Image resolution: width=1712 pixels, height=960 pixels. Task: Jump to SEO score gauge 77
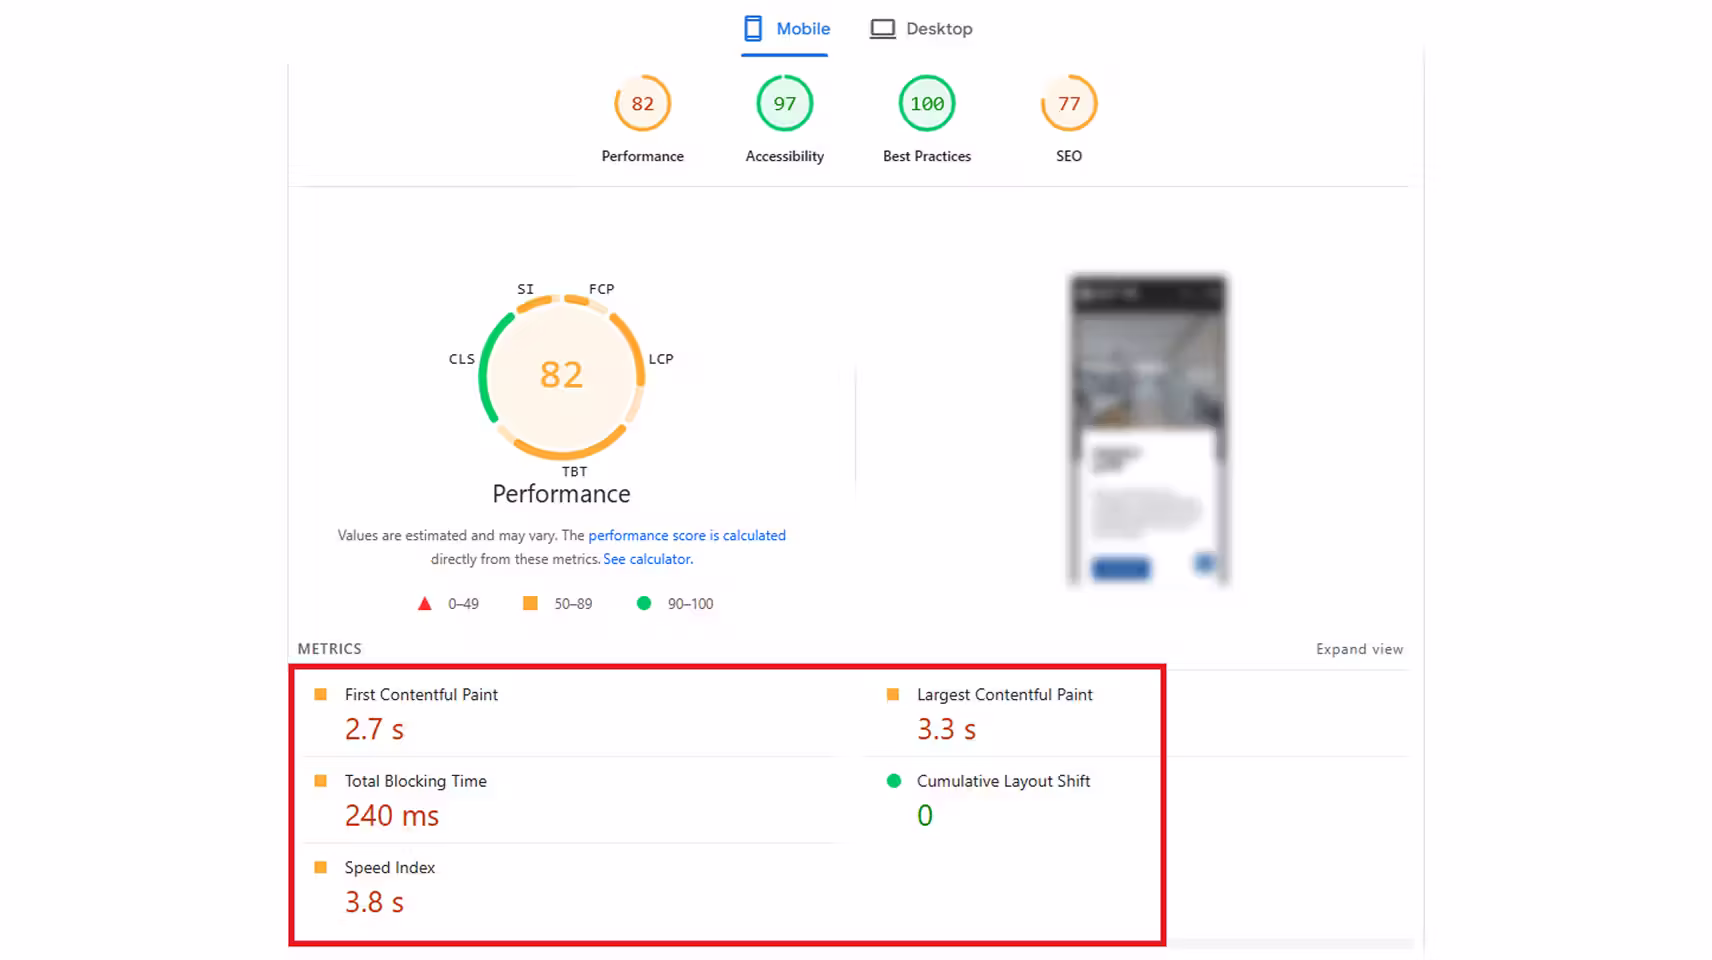(1069, 103)
